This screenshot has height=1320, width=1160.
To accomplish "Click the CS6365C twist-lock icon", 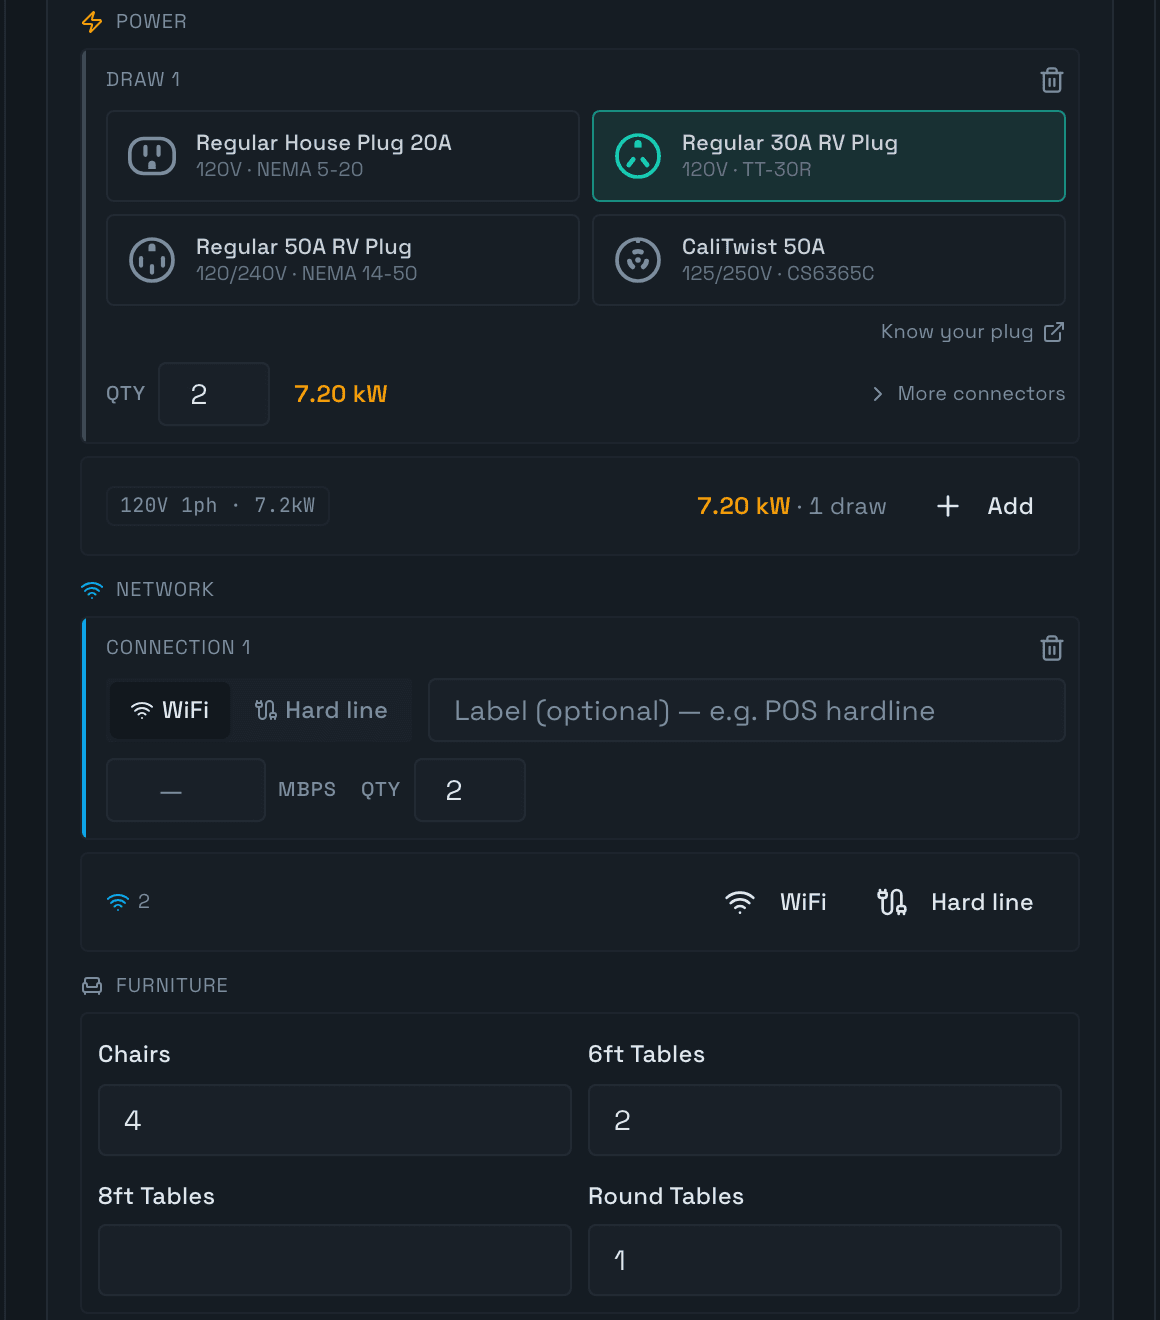I will pos(638,260).
